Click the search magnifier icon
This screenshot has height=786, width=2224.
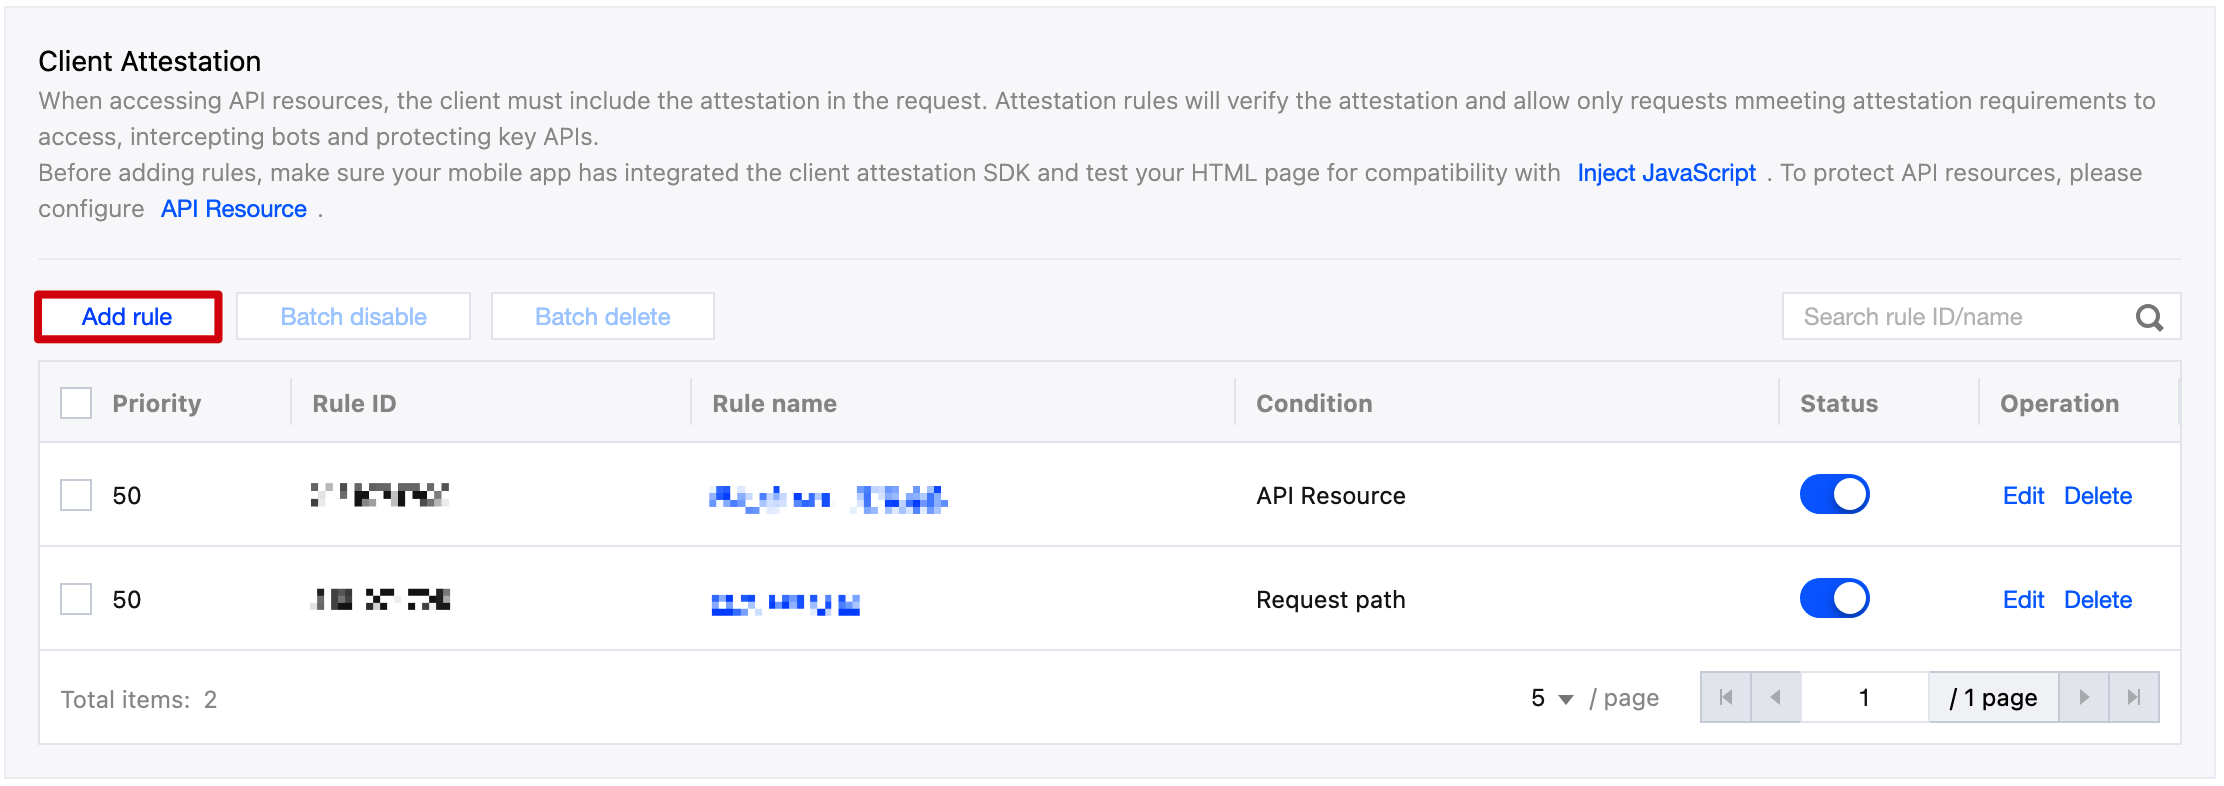[x=2149, y=318]
